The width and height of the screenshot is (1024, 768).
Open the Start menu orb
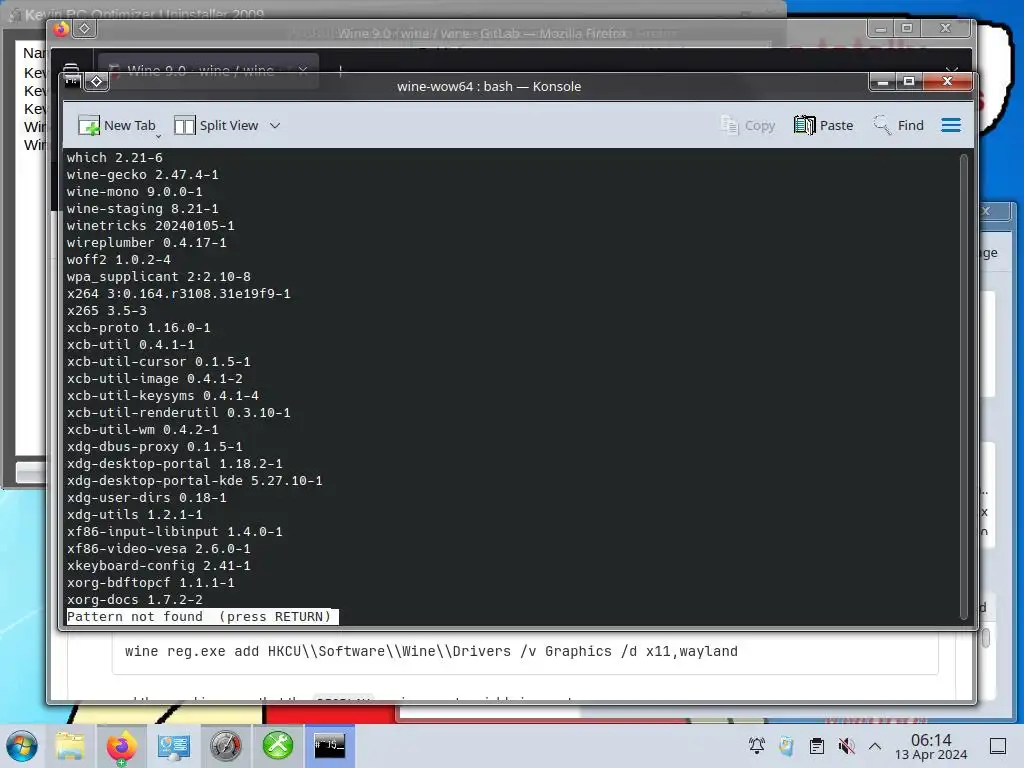pyautogui.click(x=22, y=746)
